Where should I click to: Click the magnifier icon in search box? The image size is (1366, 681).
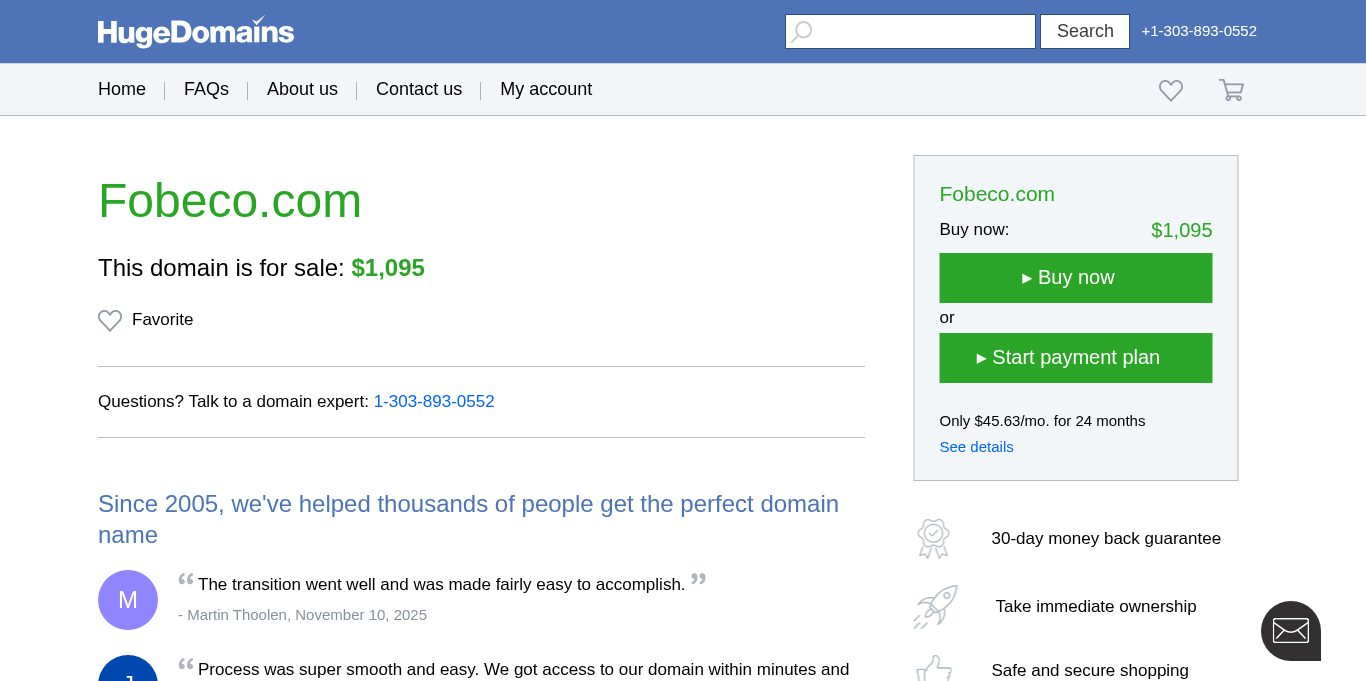(802, 32)
